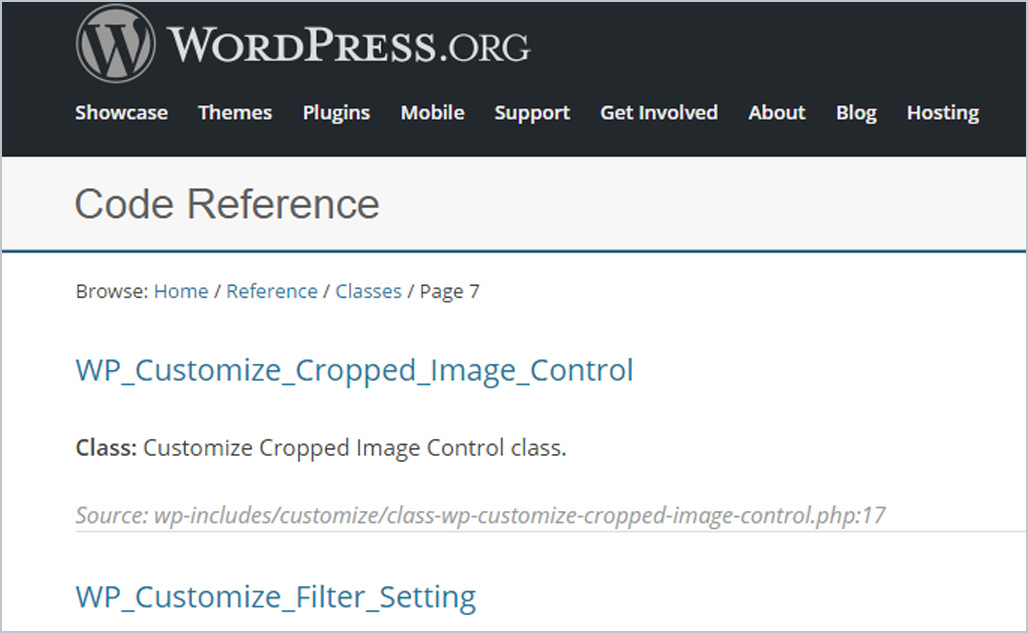The width and height of the screenshot is (1028, 633).
Task: Open WP_Customize_Cropped_Image_Control class link
Action: point(354,370)
